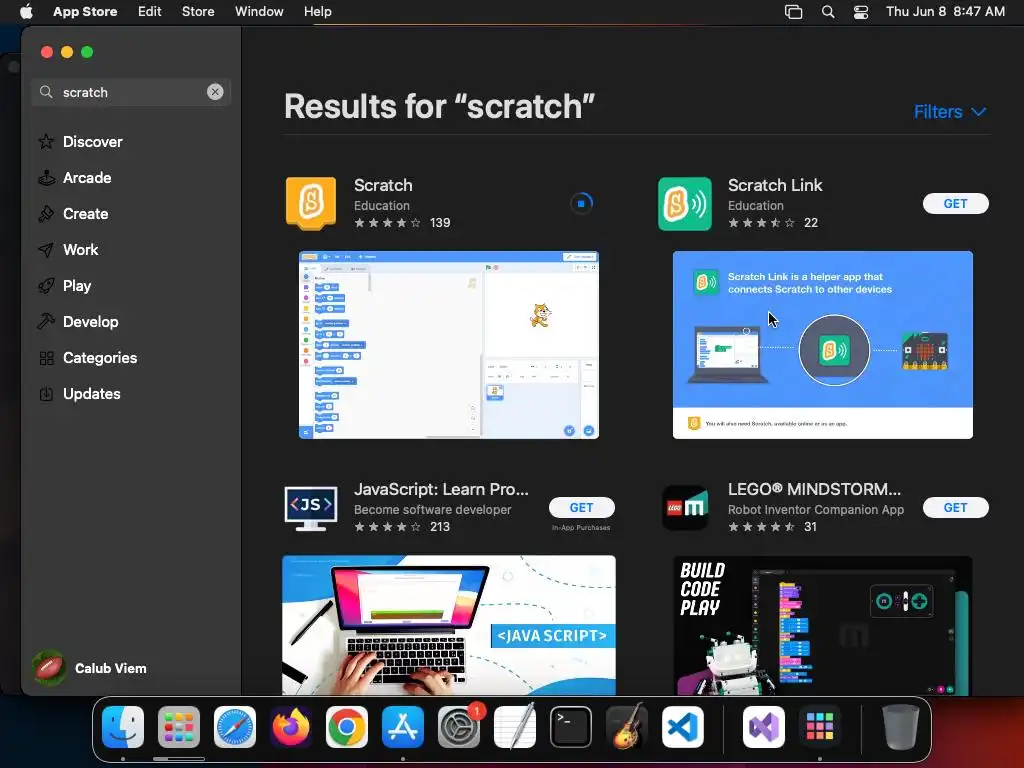
Task: View the Scratch editor screenshot
Action: coord(449,345)
